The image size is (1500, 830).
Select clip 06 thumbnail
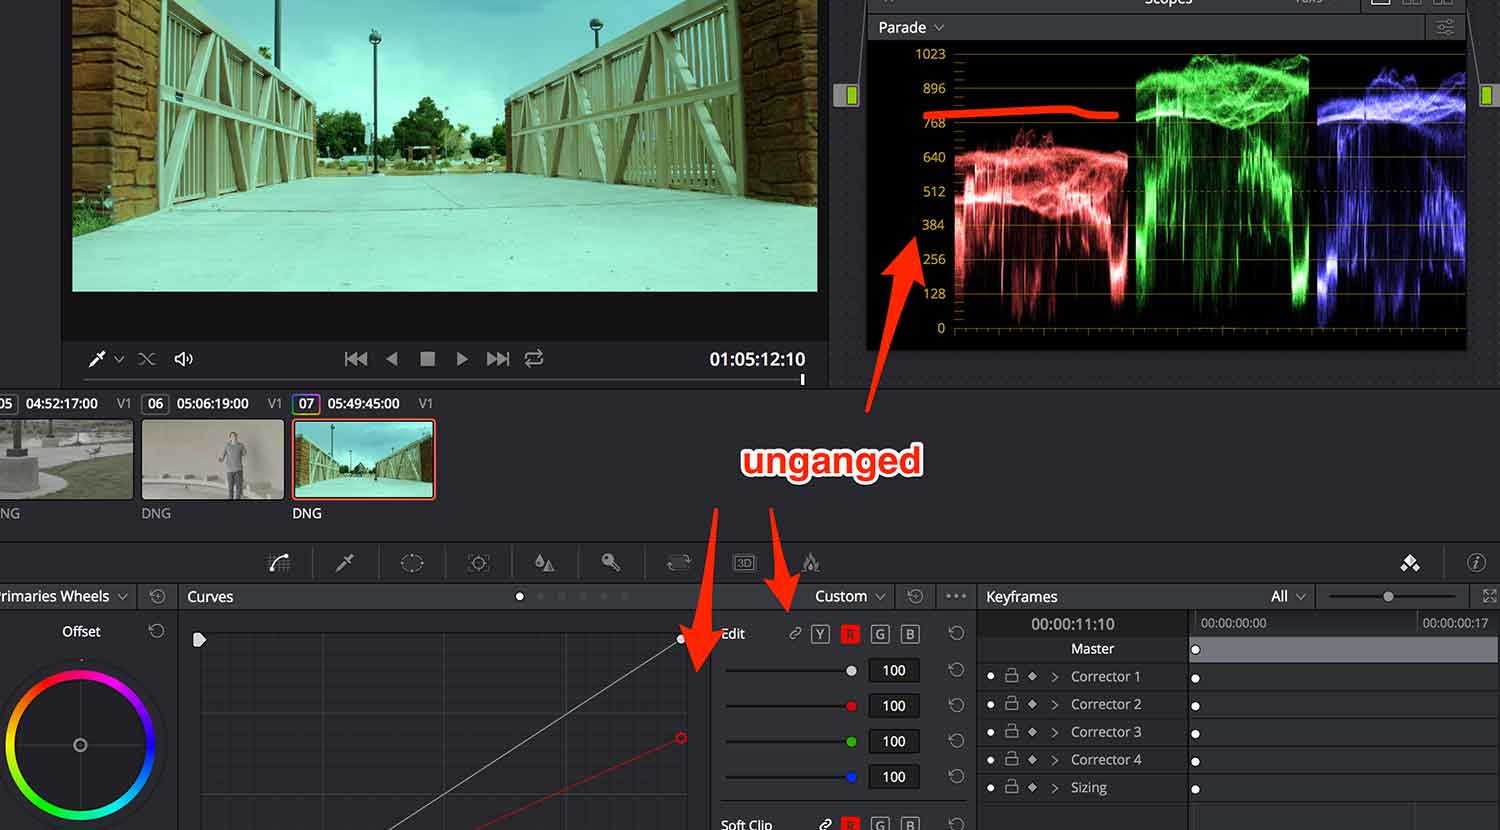point(213,459)
